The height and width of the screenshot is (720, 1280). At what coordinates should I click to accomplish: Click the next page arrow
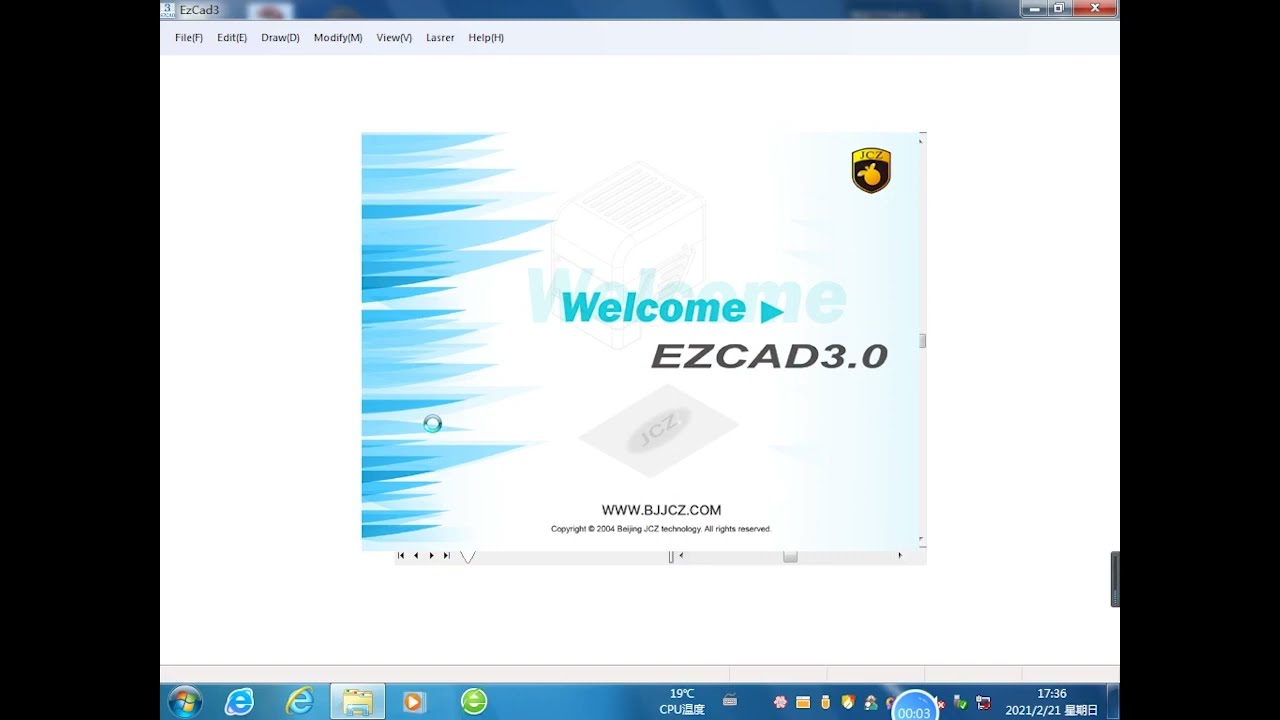point(431,556)
